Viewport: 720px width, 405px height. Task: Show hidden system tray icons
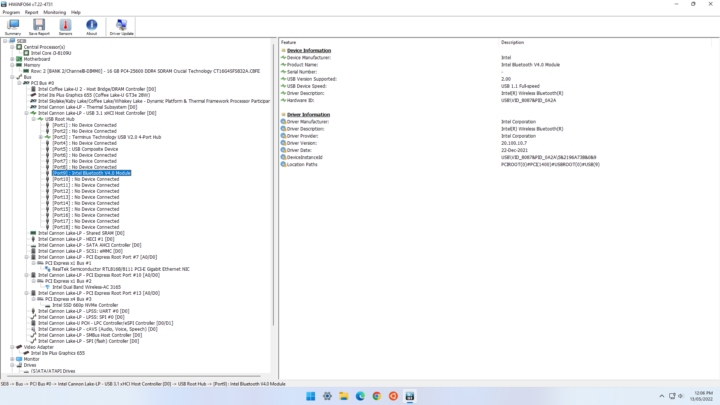tap(662, 396)
